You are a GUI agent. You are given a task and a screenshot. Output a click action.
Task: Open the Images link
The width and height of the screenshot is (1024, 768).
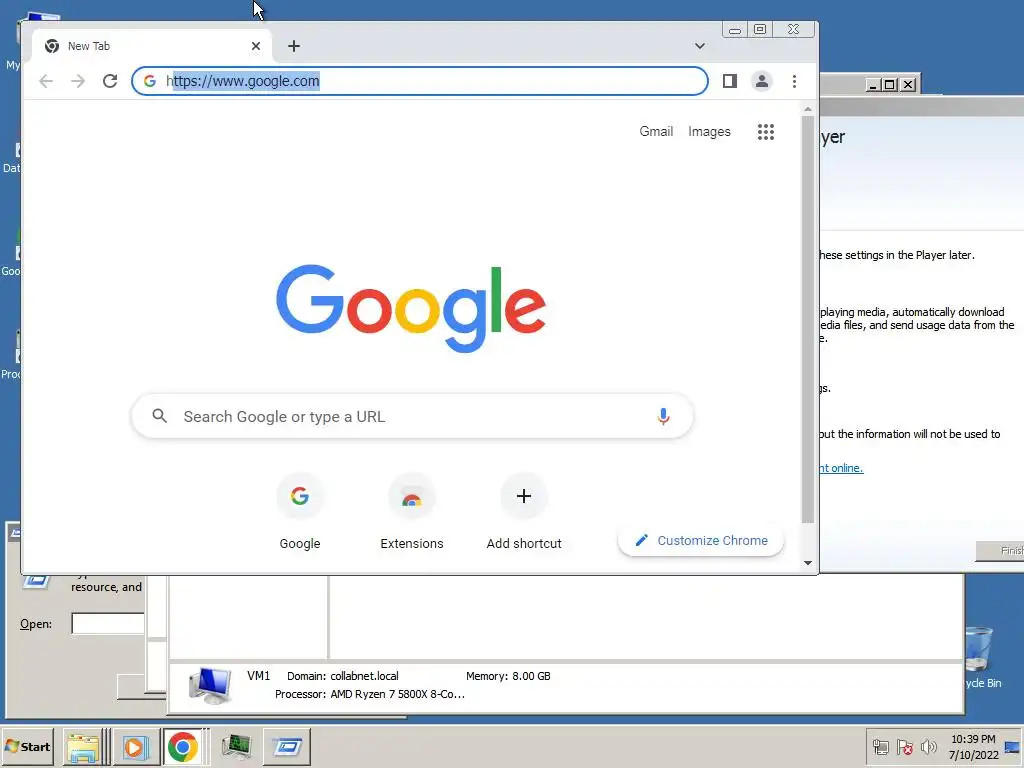click(x=709, y=131)
